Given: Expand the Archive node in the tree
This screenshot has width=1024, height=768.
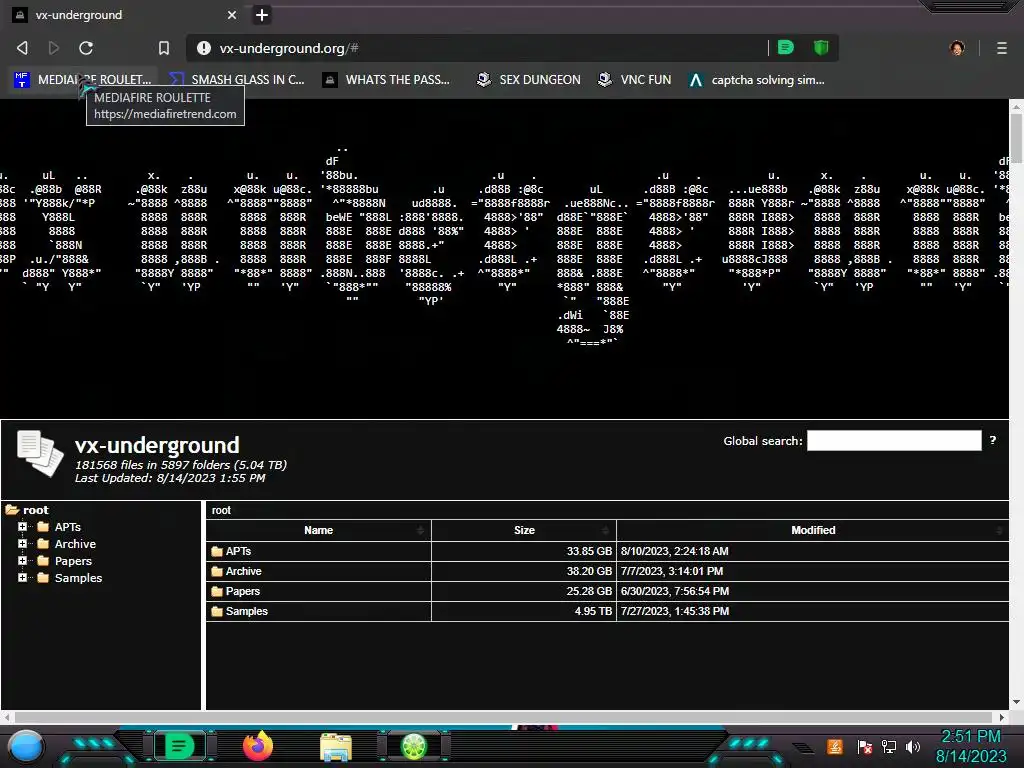Looking at the screenshot, I should pos(22,543).
